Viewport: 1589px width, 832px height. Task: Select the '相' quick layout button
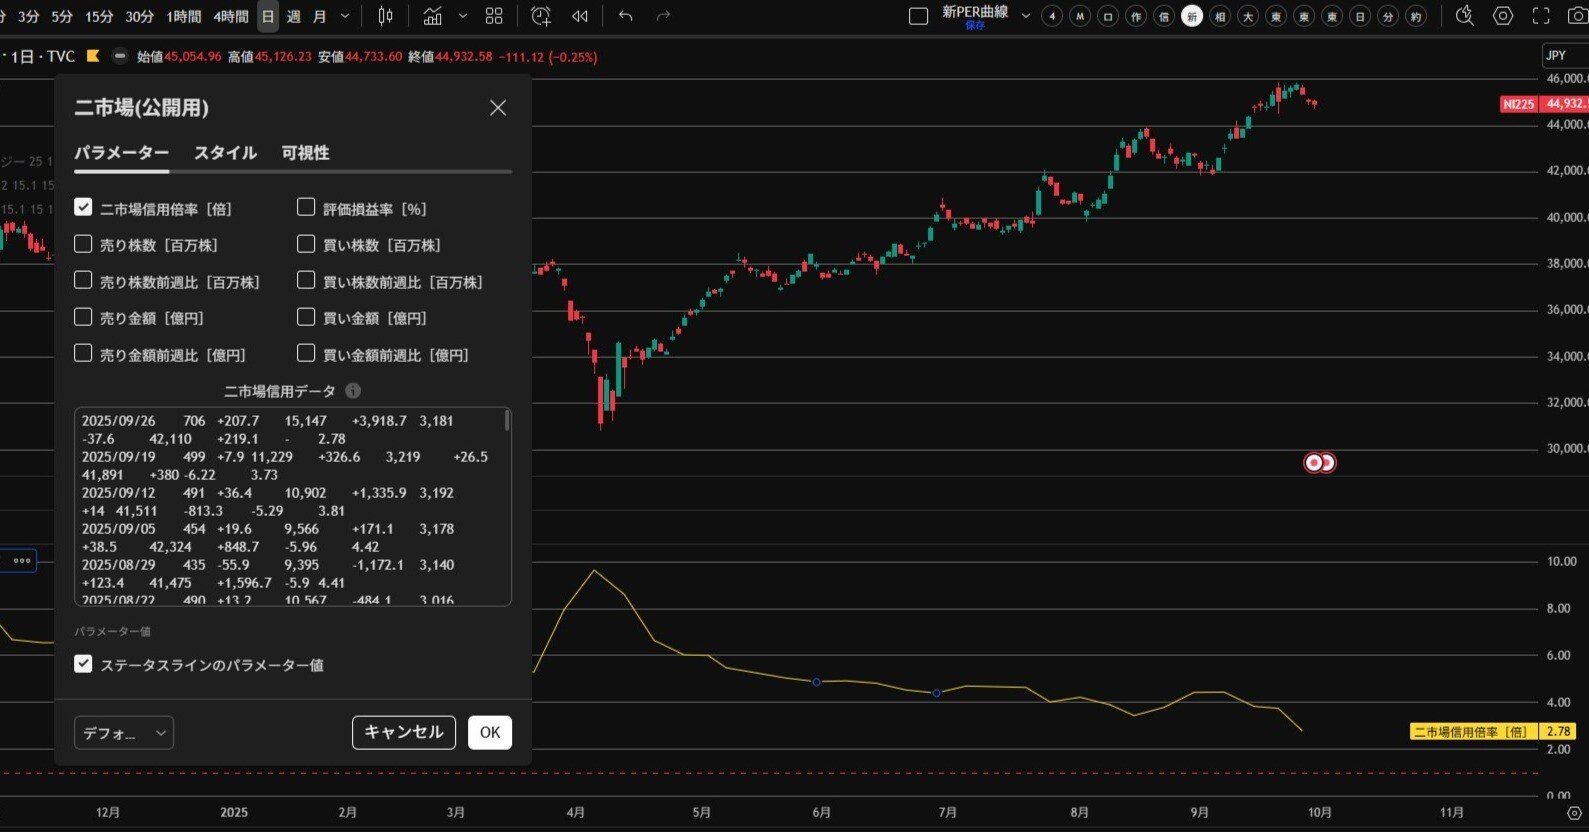click(x=1220, y=16)
